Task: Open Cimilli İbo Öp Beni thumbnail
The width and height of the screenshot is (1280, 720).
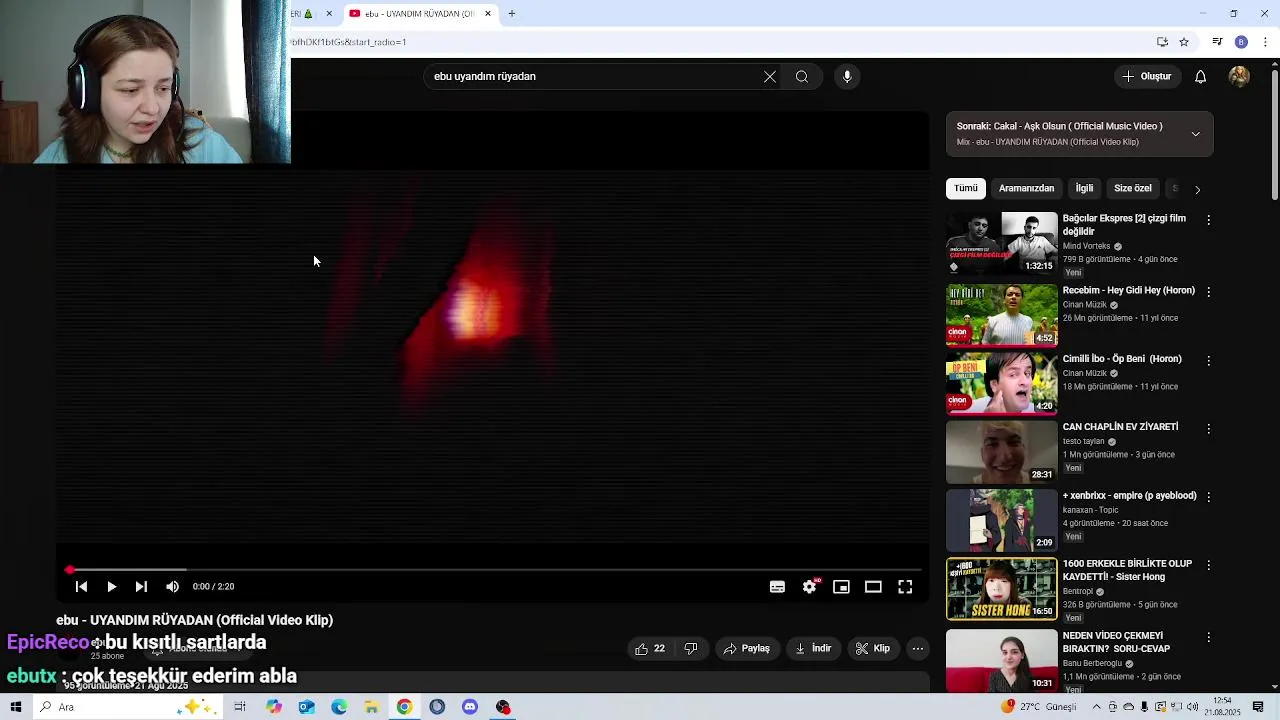Action: coord(1001,383)
